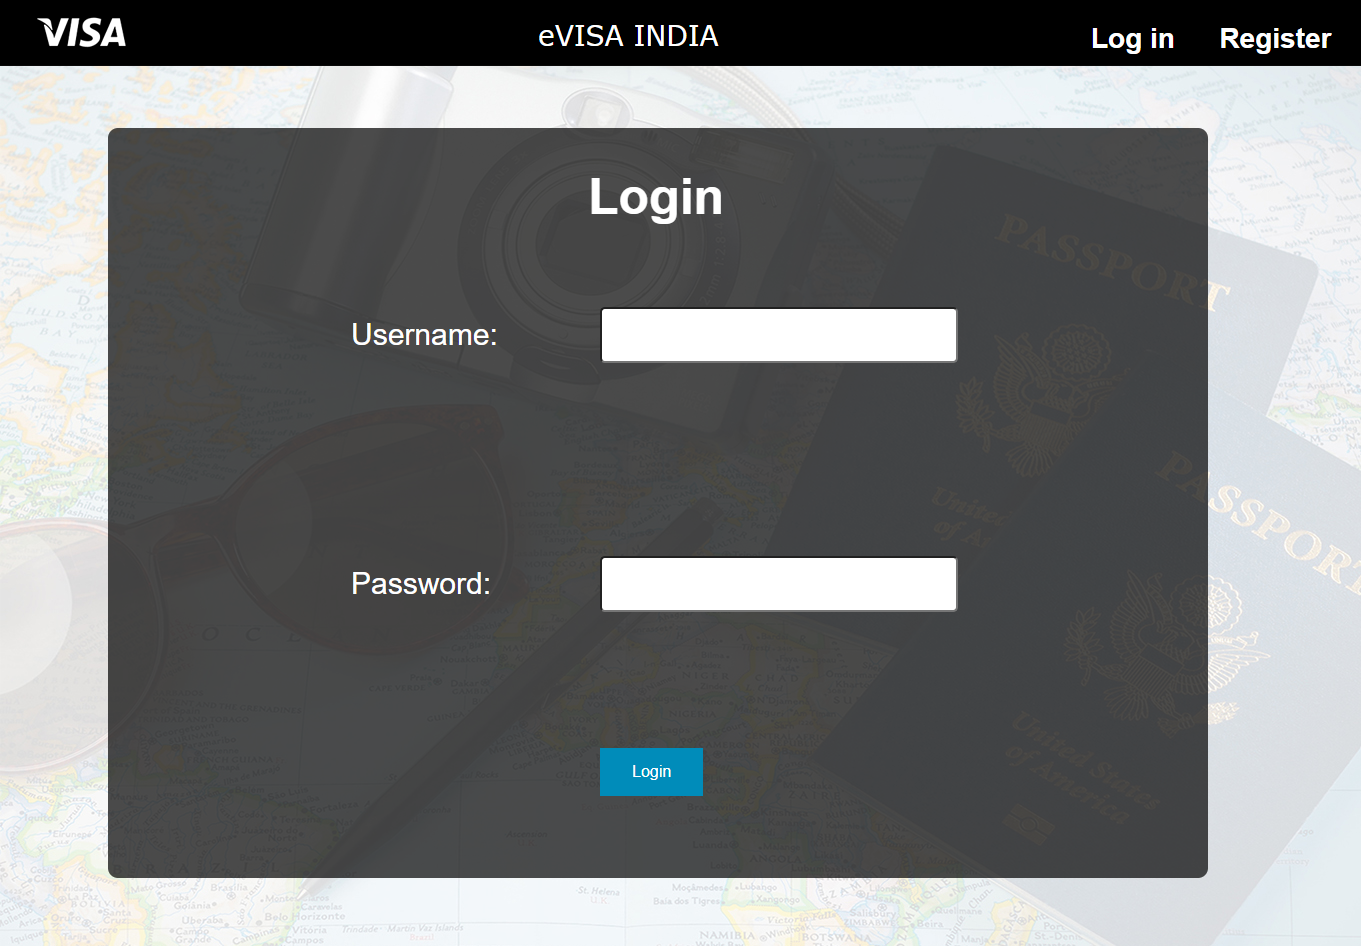Click the Password: label text
The width and height of the screenshot is (1361, 946).
[x=421, y=583]
